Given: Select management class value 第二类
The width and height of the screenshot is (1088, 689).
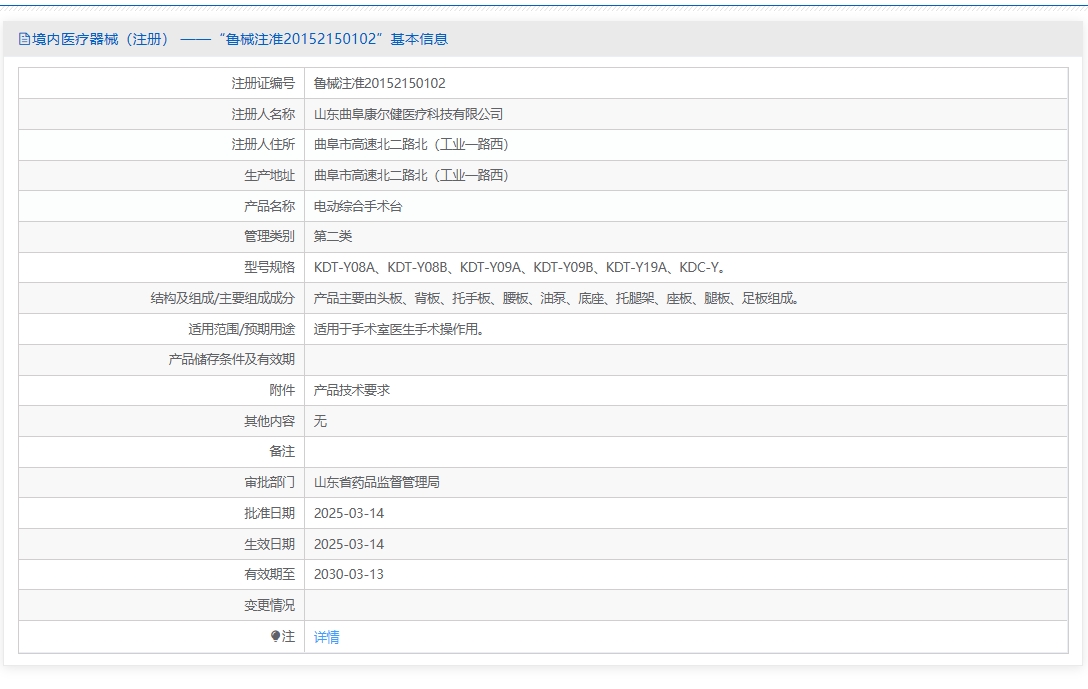Looking at the screenshot, I should [x=332, y=237].
